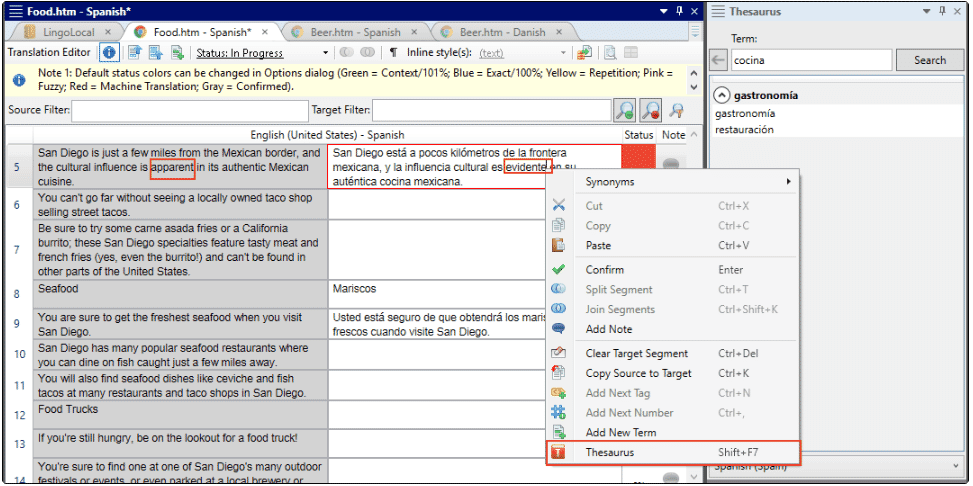Click the Split Segment icon in toolbar
The image size is (973, 486).
(347, 53)
